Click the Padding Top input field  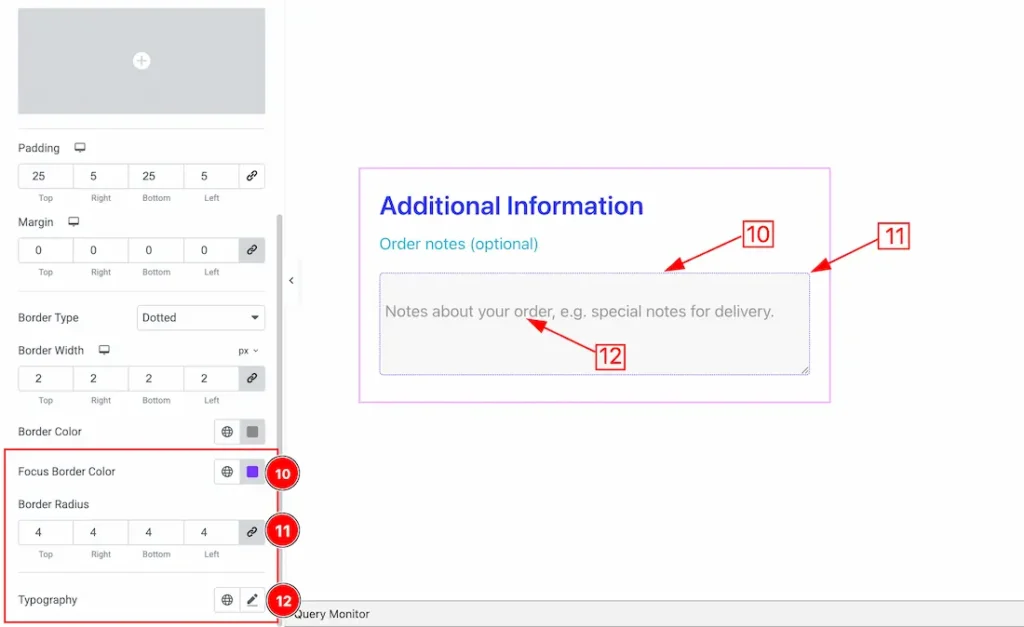click(x=45, y=176)
